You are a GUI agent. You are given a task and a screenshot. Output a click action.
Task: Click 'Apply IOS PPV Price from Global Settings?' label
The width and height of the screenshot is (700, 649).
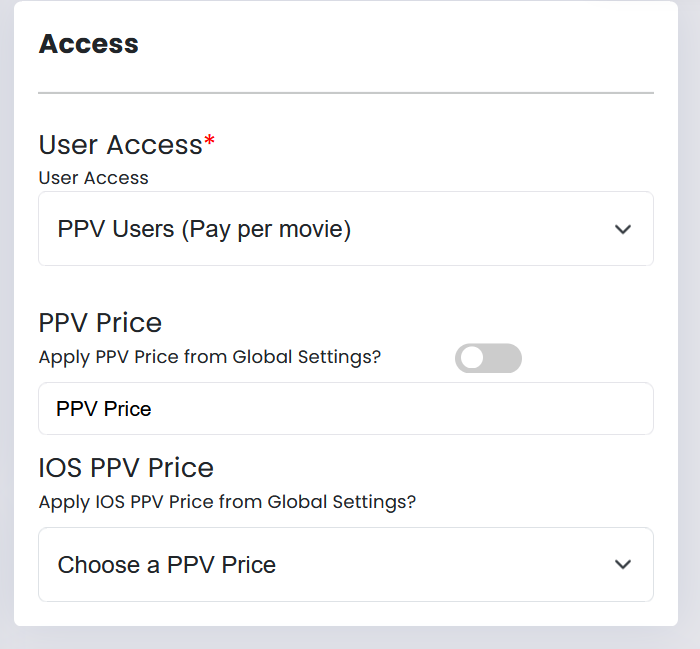(x=227, y=502)
